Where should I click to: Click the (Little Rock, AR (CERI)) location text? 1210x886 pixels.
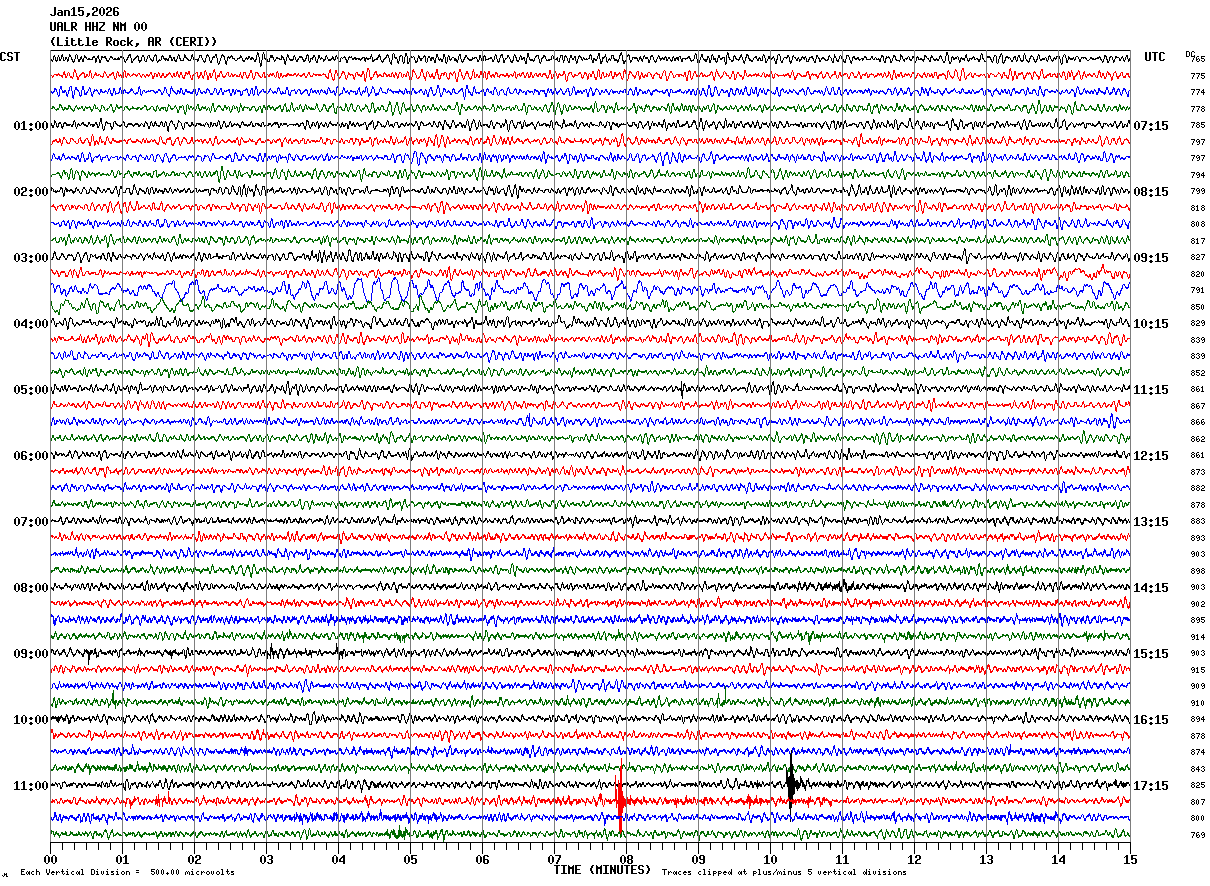133,42
